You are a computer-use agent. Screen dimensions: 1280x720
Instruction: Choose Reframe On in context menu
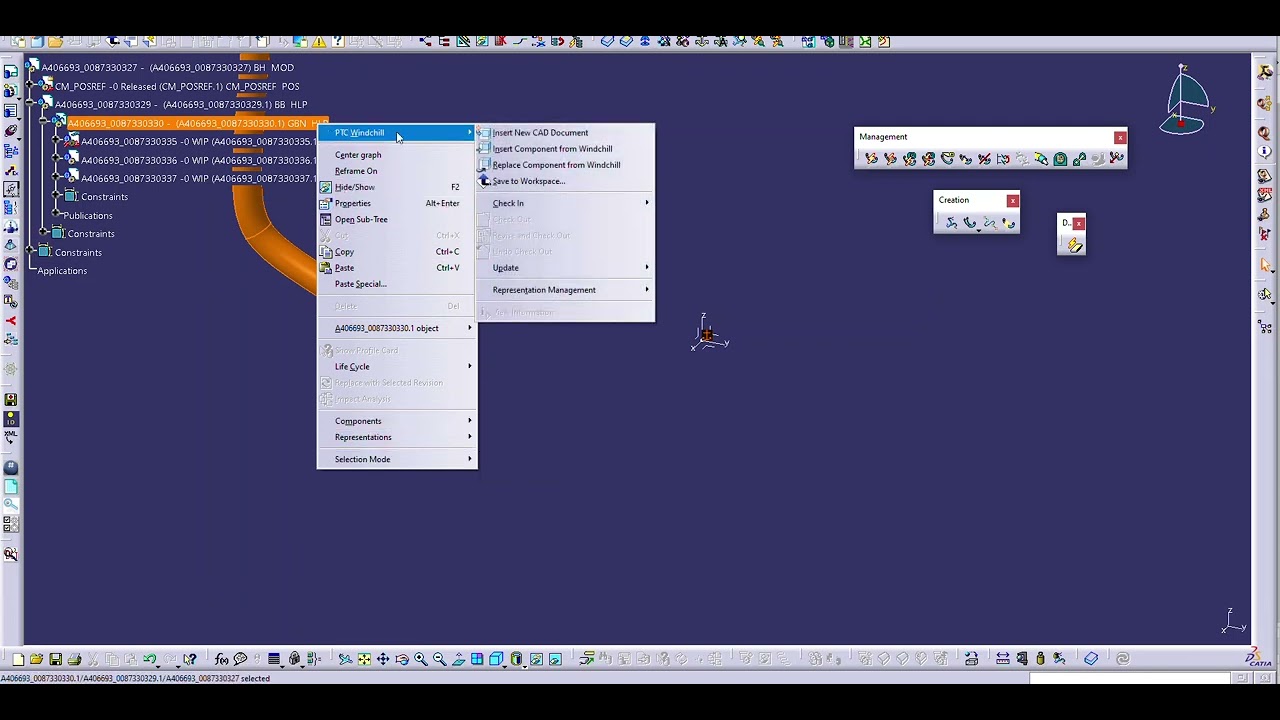pyautogui.click(x=397, y=171)
